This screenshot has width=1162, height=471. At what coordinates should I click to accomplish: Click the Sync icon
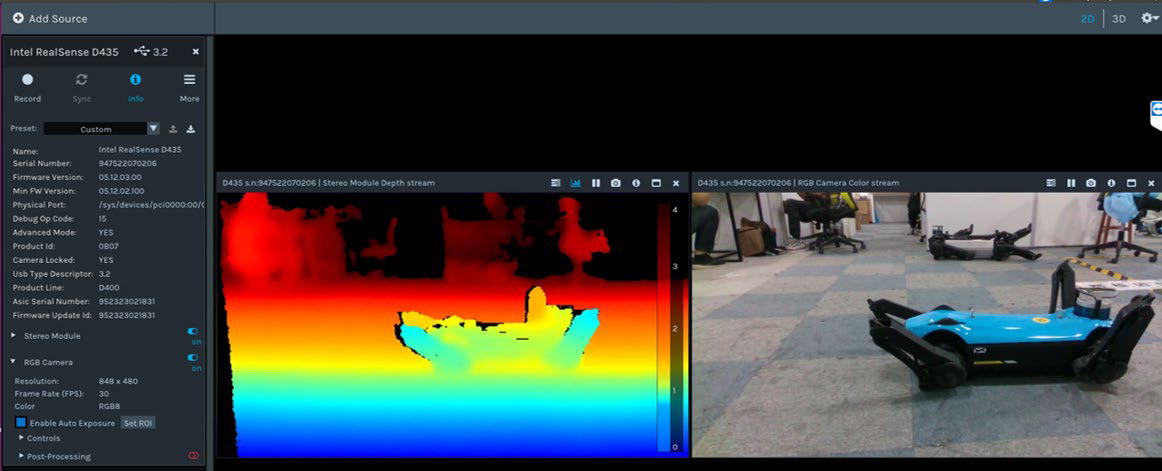pos(82,79)
